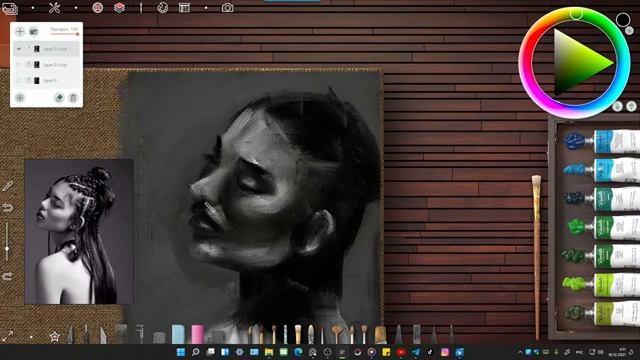Click the eraser icon to clear the layer

[x=59, y=98]
